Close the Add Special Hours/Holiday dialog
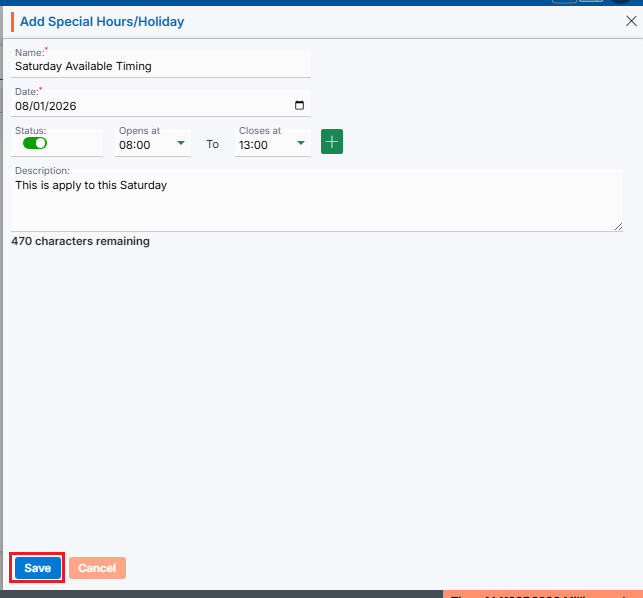Viewport: 643px width, 598px height. coord(631,21)
